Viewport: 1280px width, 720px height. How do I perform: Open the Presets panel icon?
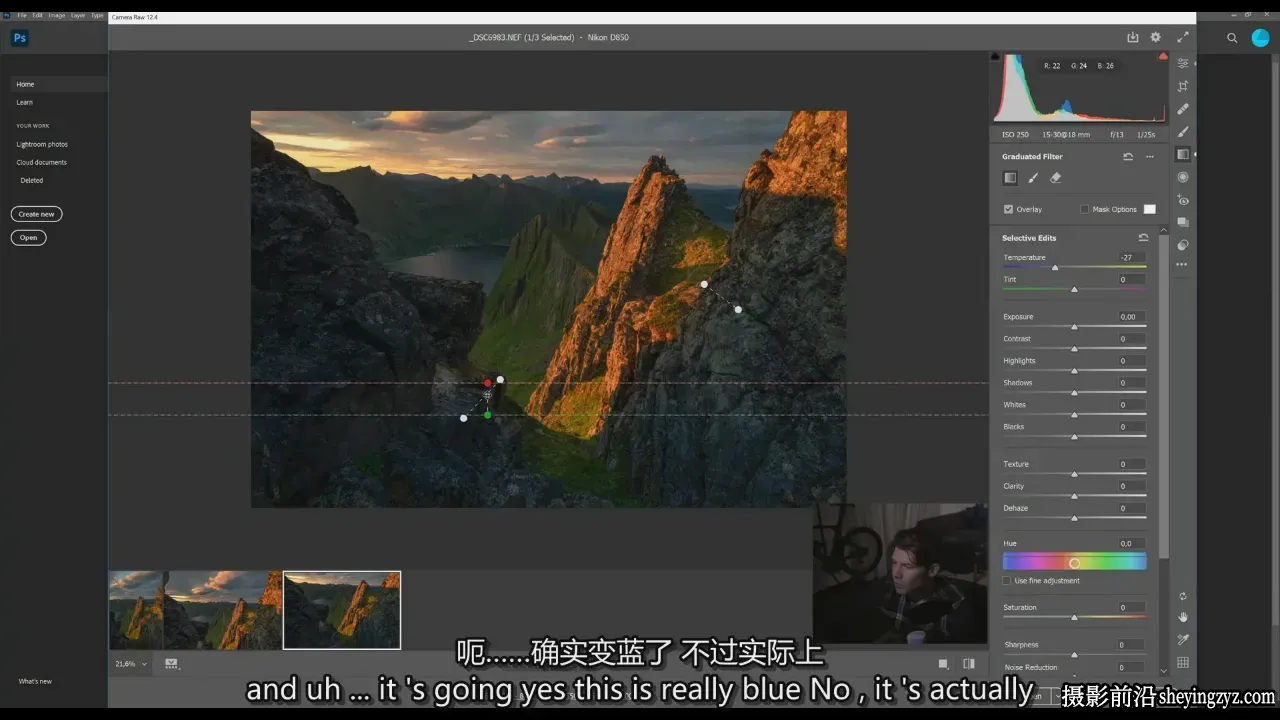click(1183, 245)
